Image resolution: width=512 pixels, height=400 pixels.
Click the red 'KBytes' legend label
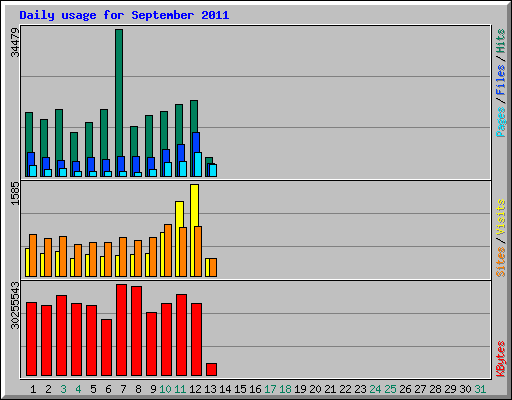501,359
